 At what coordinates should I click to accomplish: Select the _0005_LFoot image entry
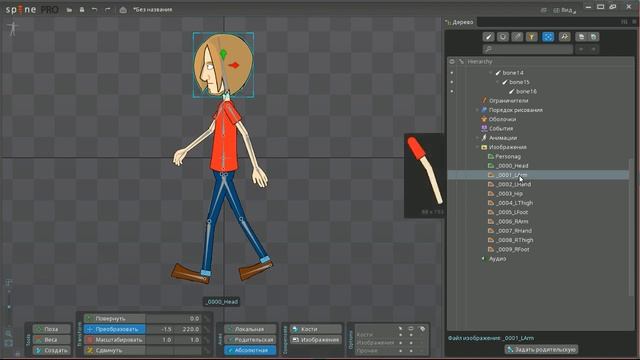coord(512,212)
